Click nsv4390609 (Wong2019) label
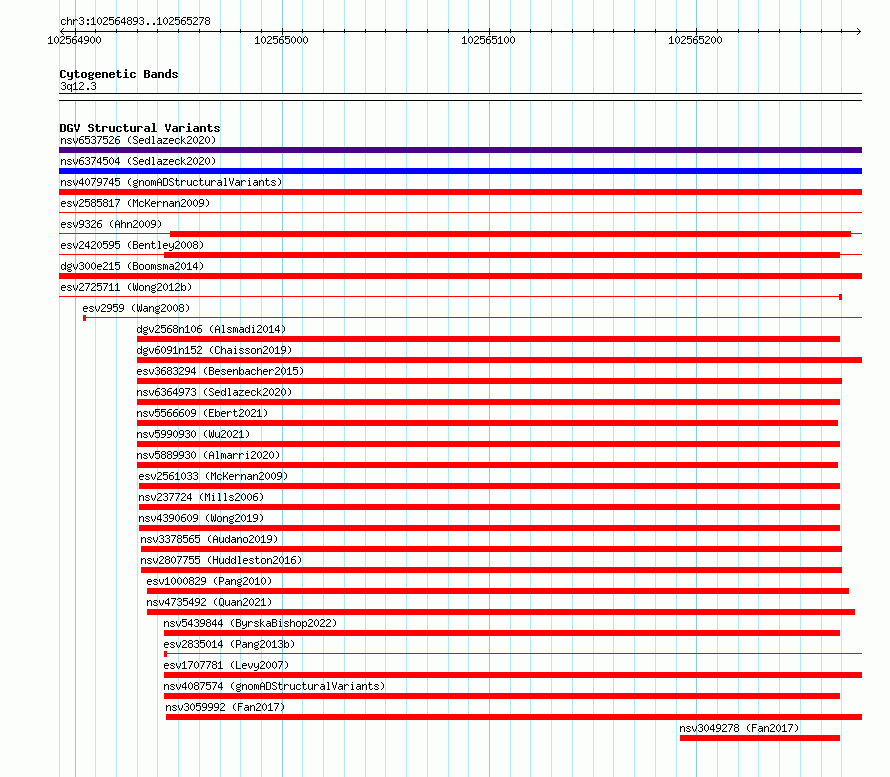Image resolution: width=890 pixels, height=777 pixels. click(x=201, y=518)
